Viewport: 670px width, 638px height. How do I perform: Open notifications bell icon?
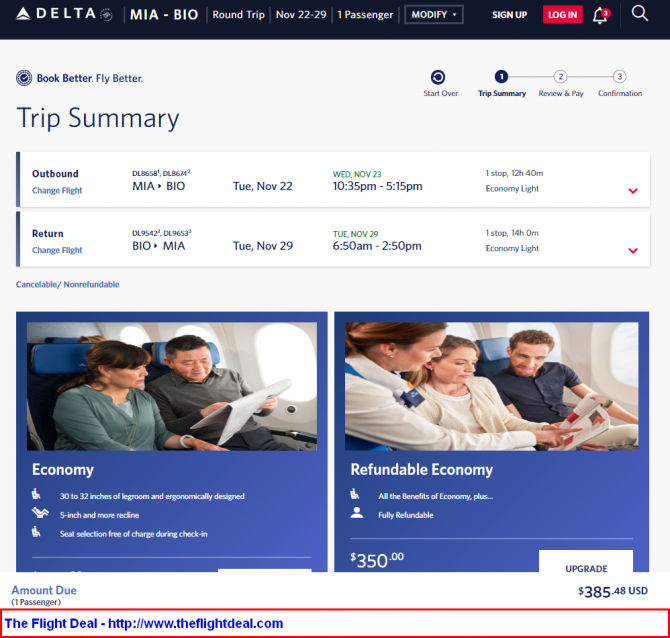pos(600,15)
